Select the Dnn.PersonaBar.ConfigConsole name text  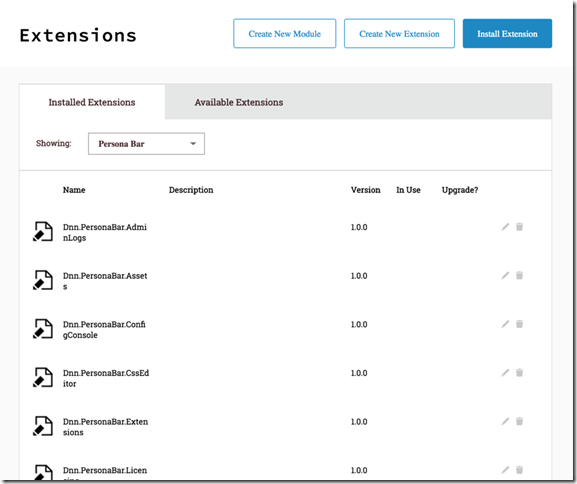[x=104, y=329]
